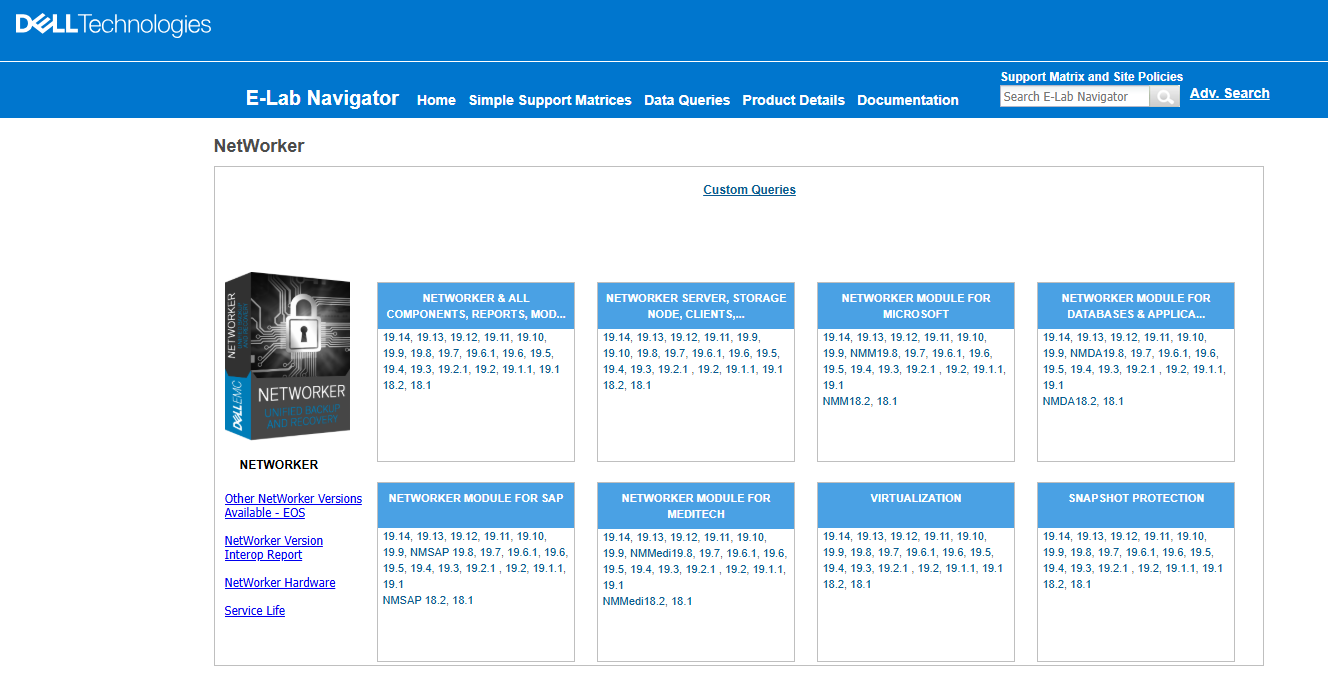The width and height of the screenshot is (1328, 698).
Task: Open the Home menu item
Action: [x=436, y=100]
